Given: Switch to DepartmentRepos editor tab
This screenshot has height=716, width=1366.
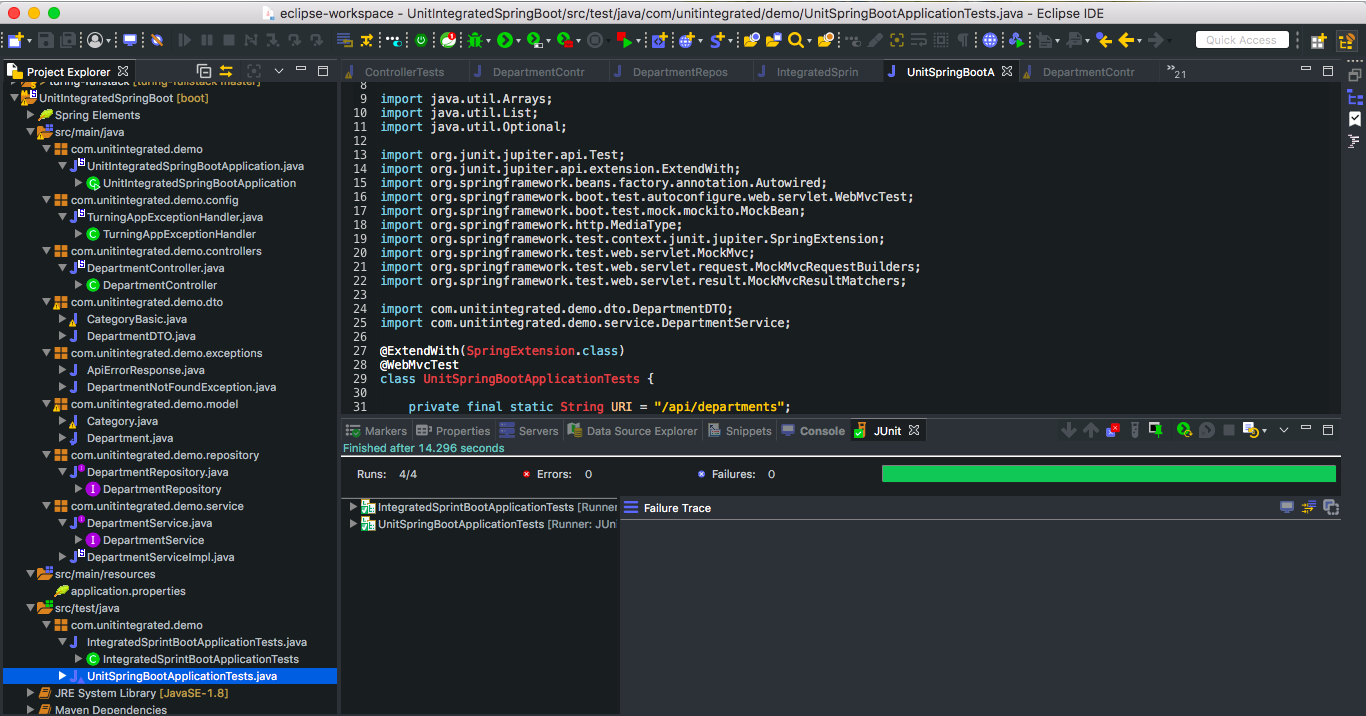Looking at the screenshot, I should [680, 72].
